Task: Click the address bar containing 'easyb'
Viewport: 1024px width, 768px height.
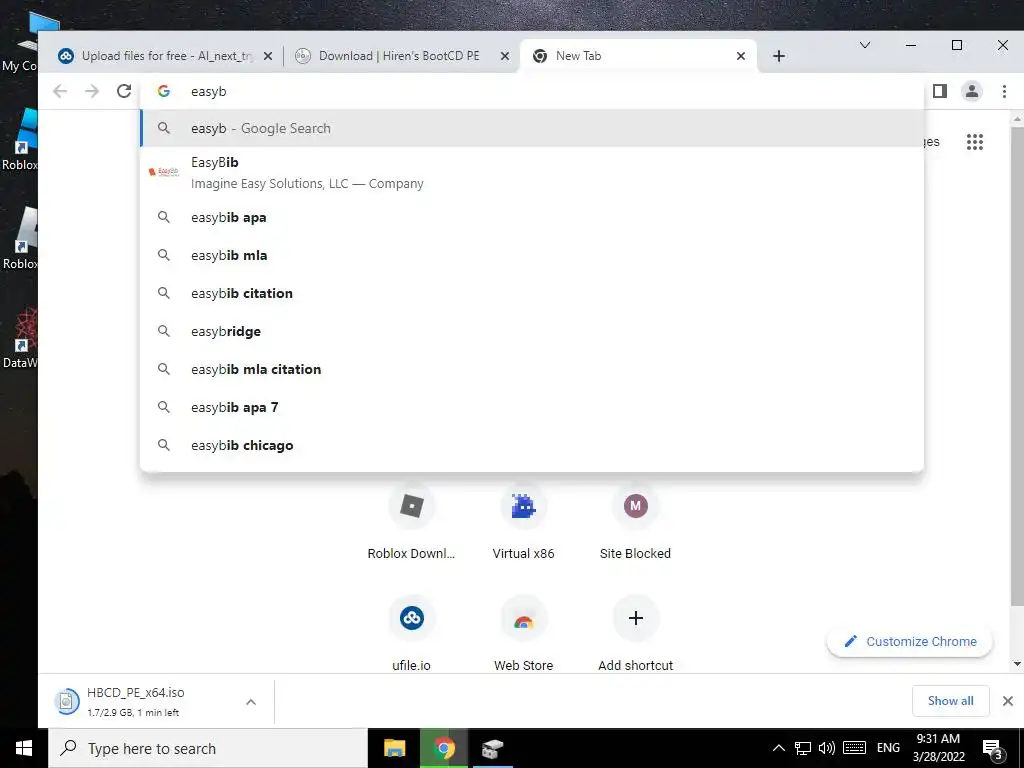Action: 532,91
